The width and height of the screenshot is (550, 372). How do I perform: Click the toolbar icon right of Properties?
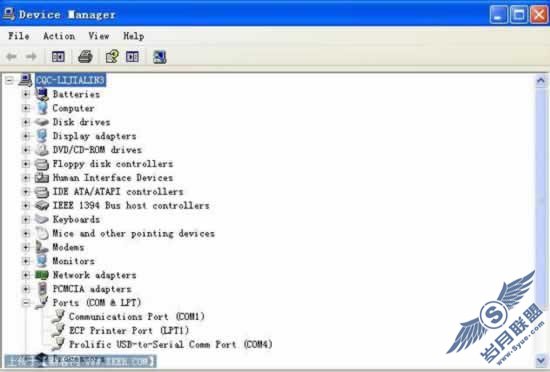coord(133,56)
